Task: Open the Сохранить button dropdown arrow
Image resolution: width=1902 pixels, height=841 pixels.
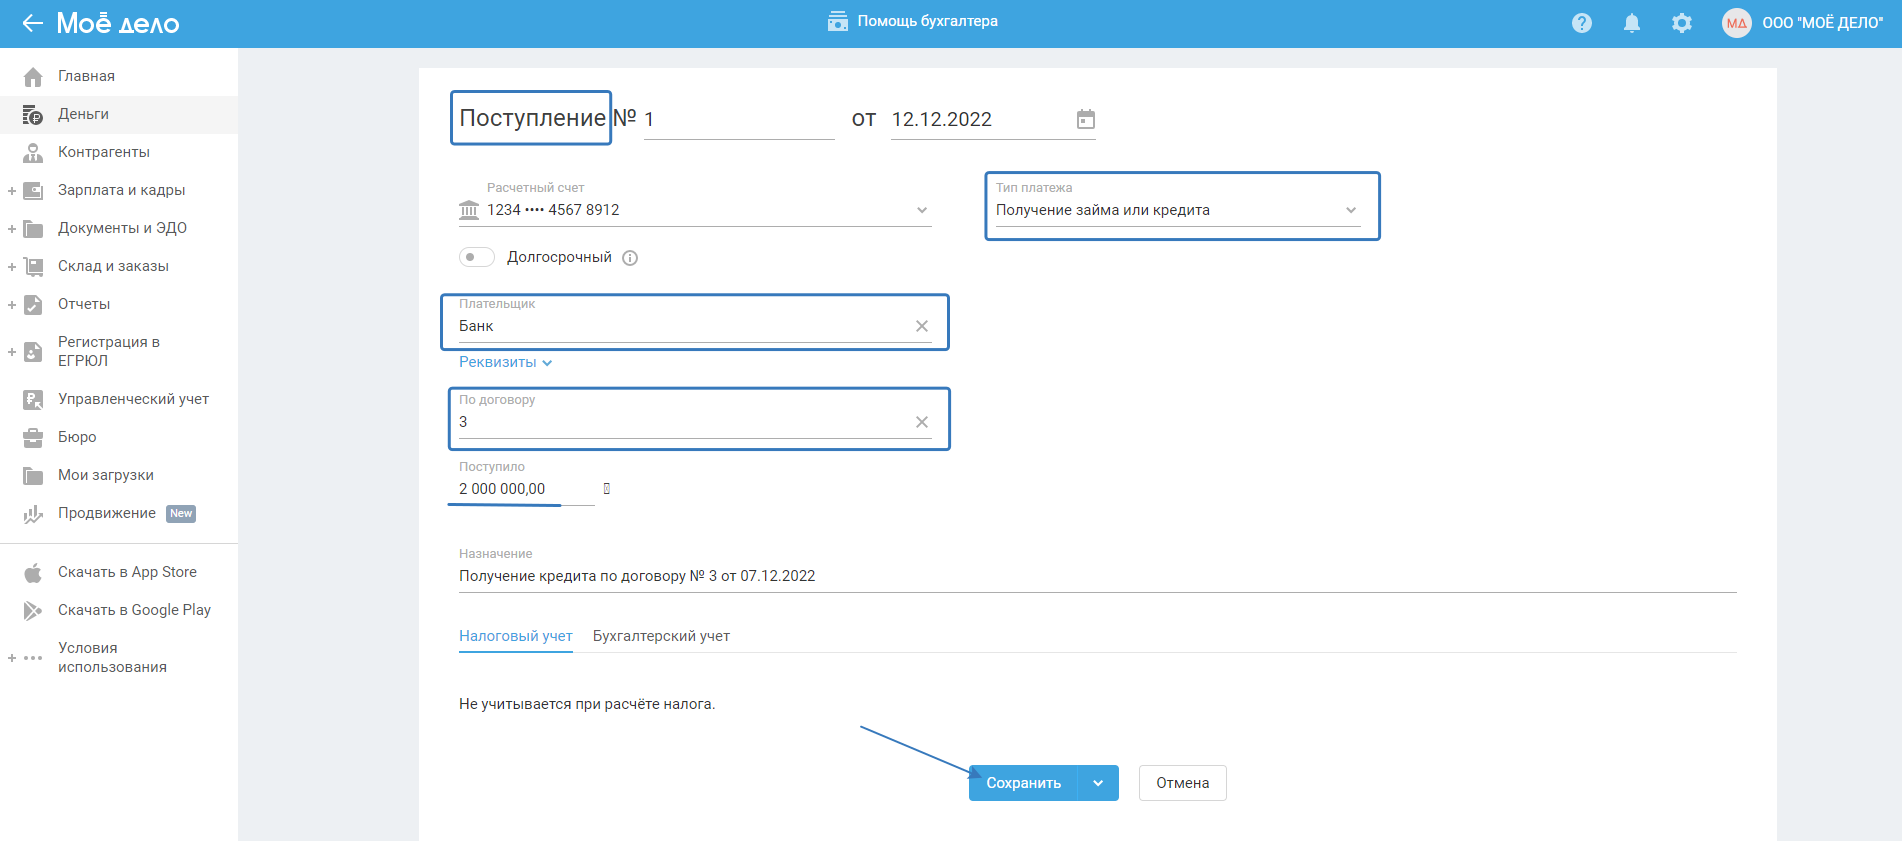Action: pyautogui.click(x=1098, y=783)
